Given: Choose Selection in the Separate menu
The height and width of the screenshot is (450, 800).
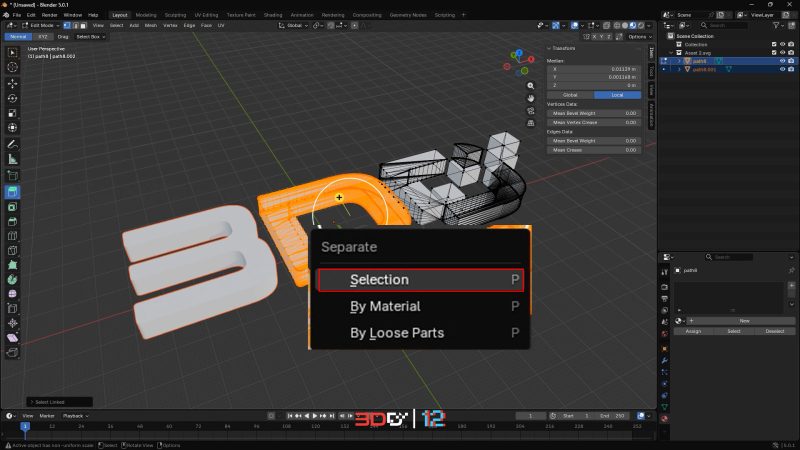Looking at the screenshot, I should point(419,280).
